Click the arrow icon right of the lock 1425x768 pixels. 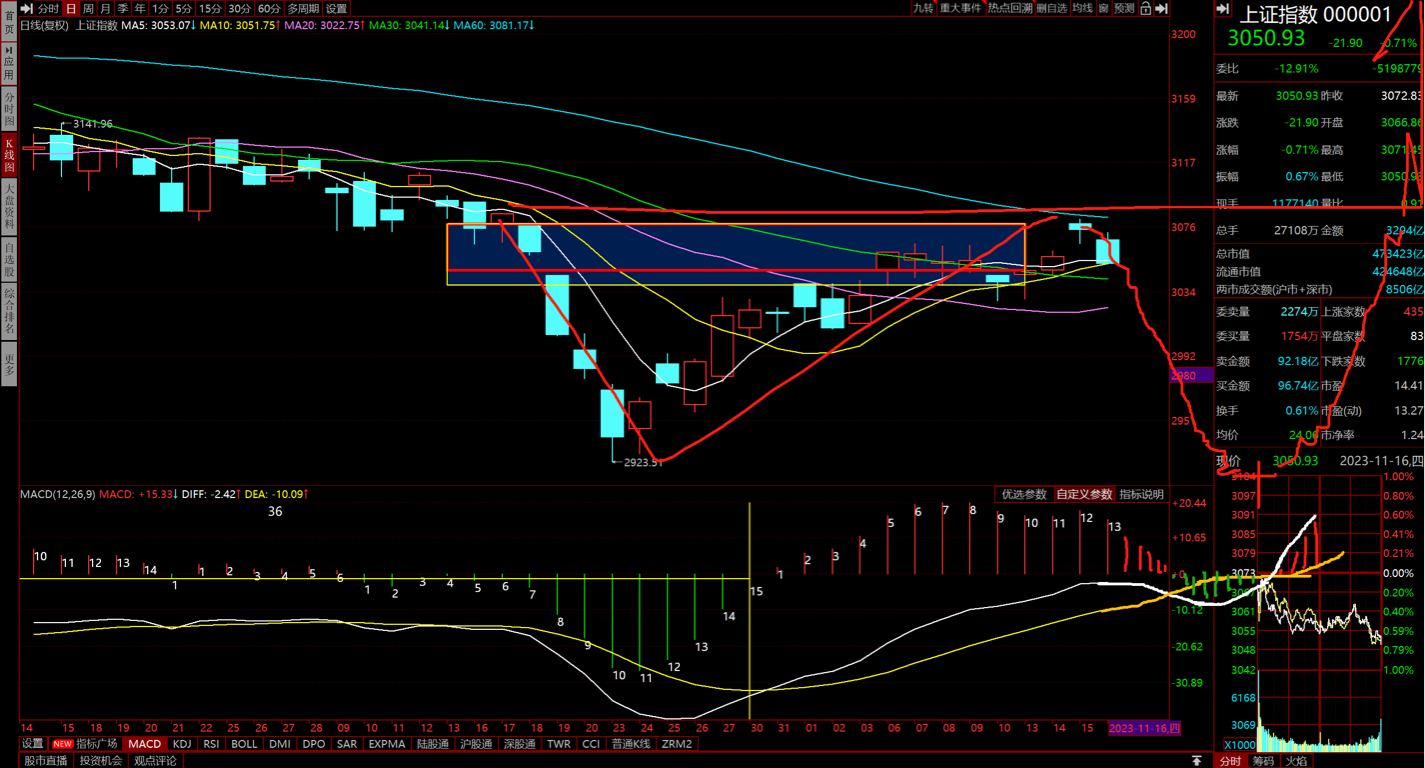[1162, 8]
